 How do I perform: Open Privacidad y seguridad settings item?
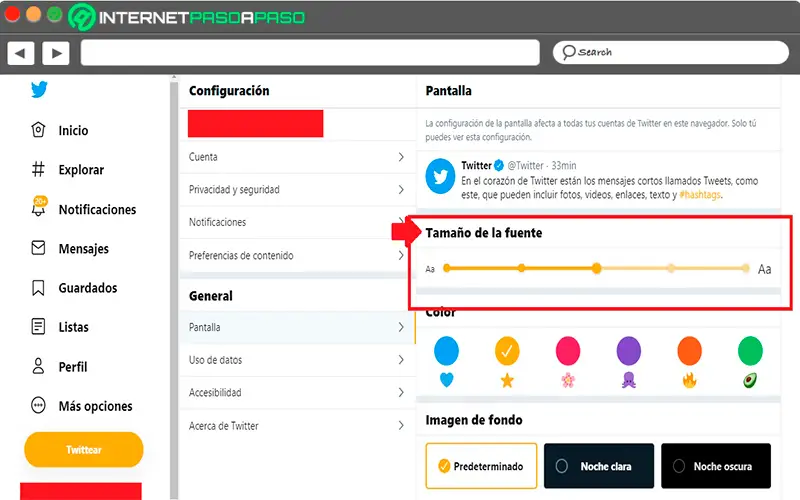tap(297, 190)
